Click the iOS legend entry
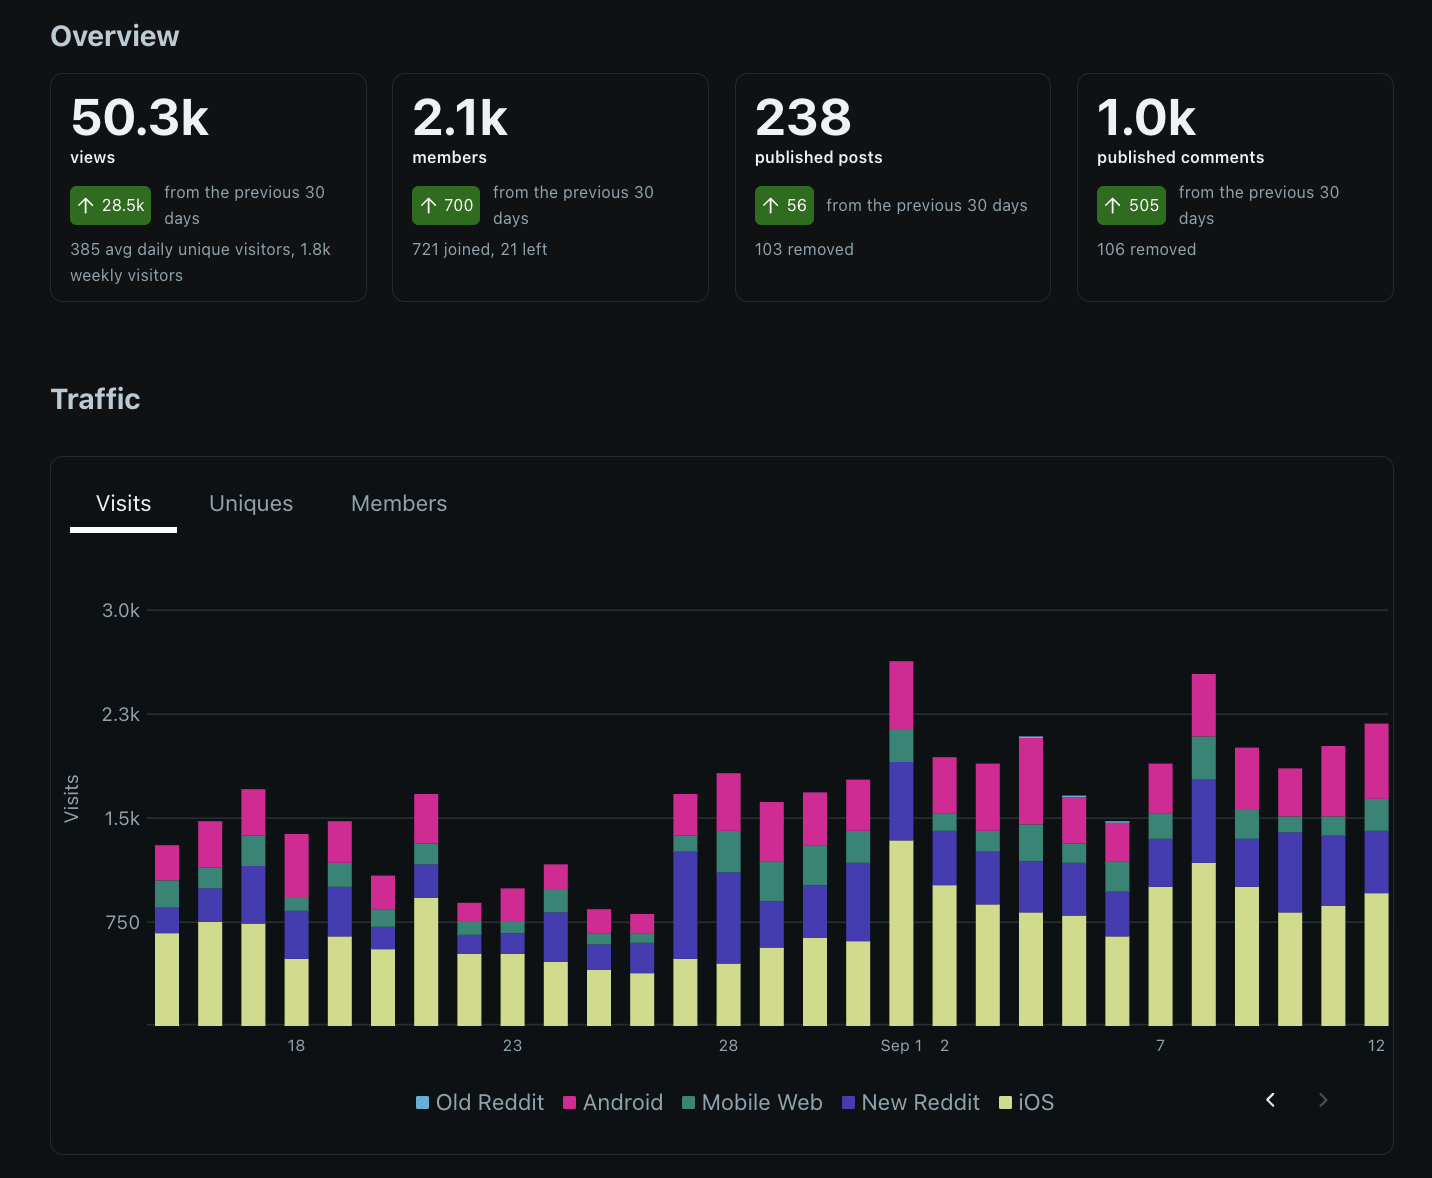 [x=1027, y=1102]
